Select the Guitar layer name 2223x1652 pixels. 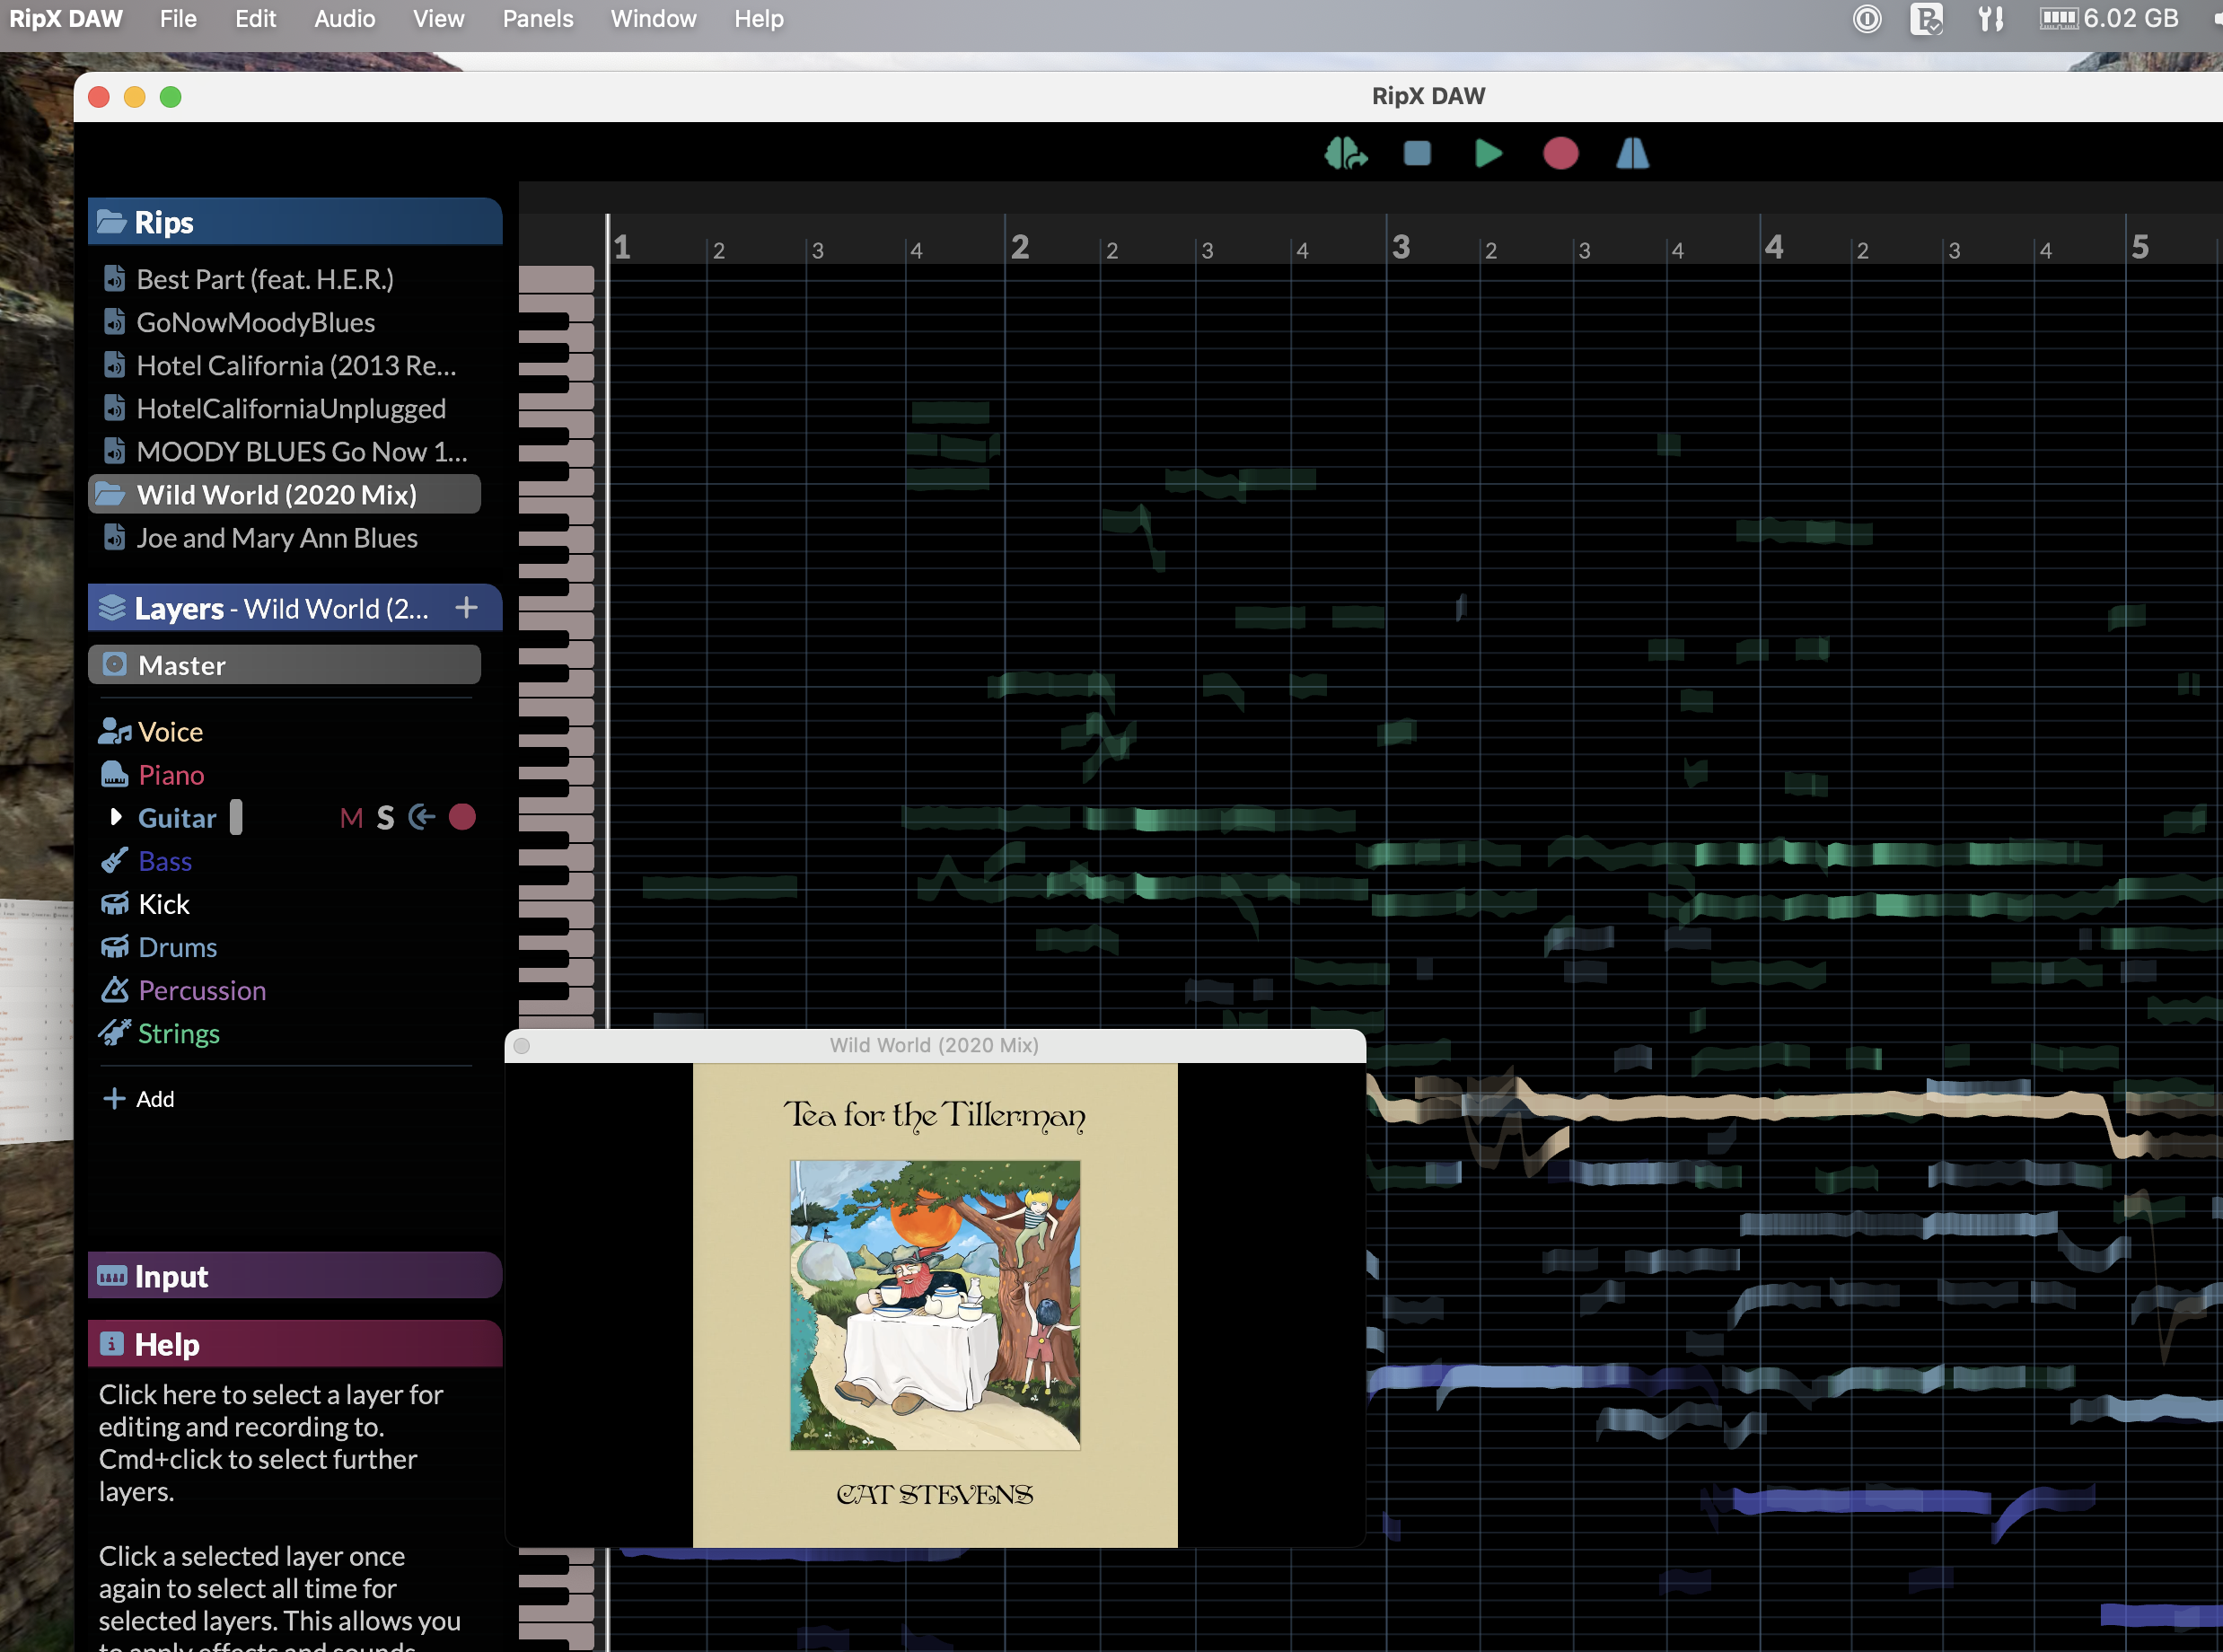(x=177, y=817)
